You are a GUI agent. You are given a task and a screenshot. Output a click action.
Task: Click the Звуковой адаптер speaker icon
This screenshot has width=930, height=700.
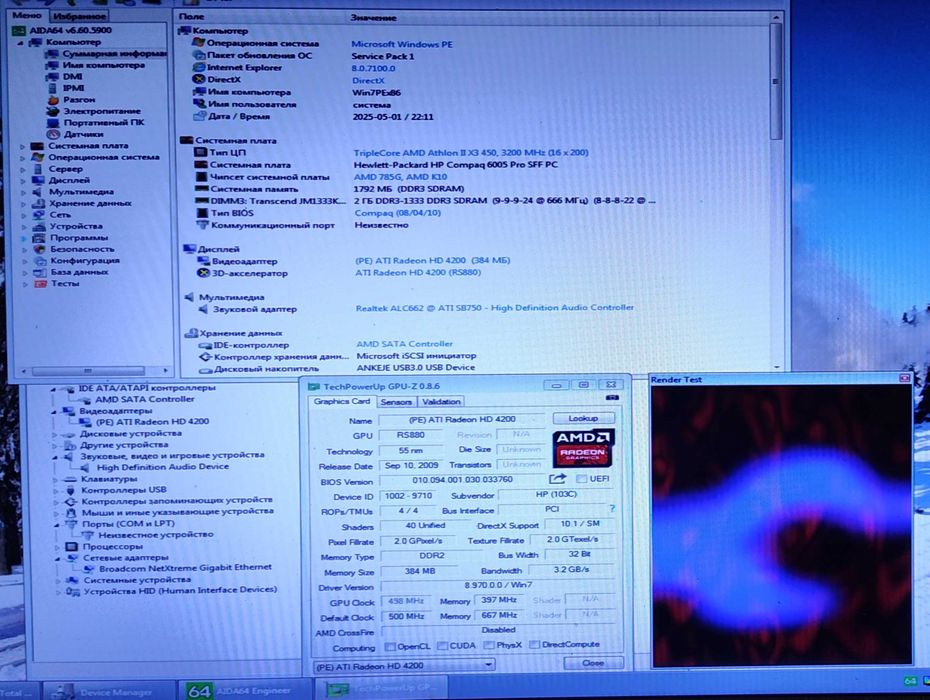(203, 309)
